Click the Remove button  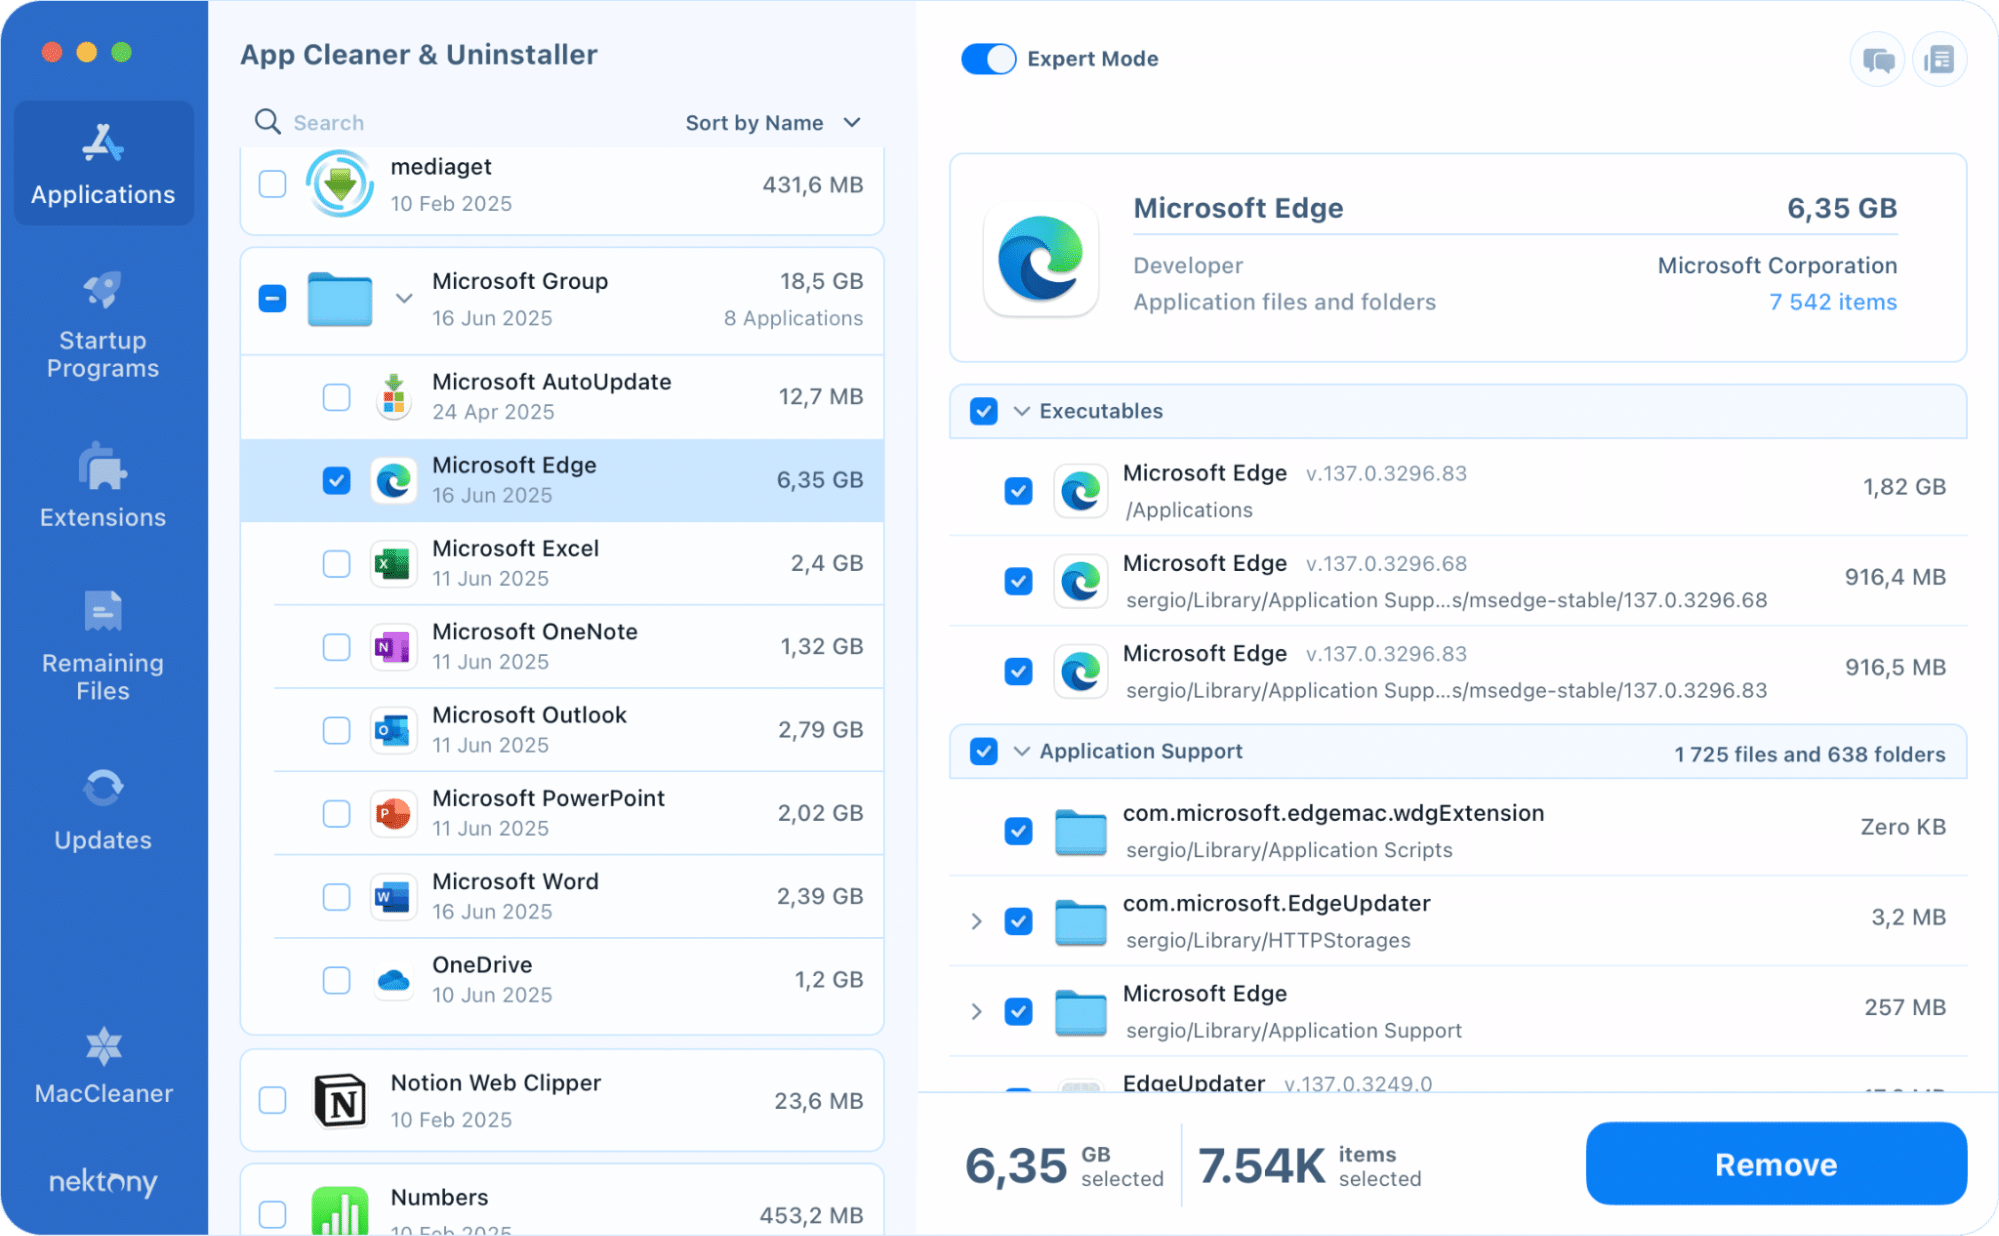coord(1776,1163)
